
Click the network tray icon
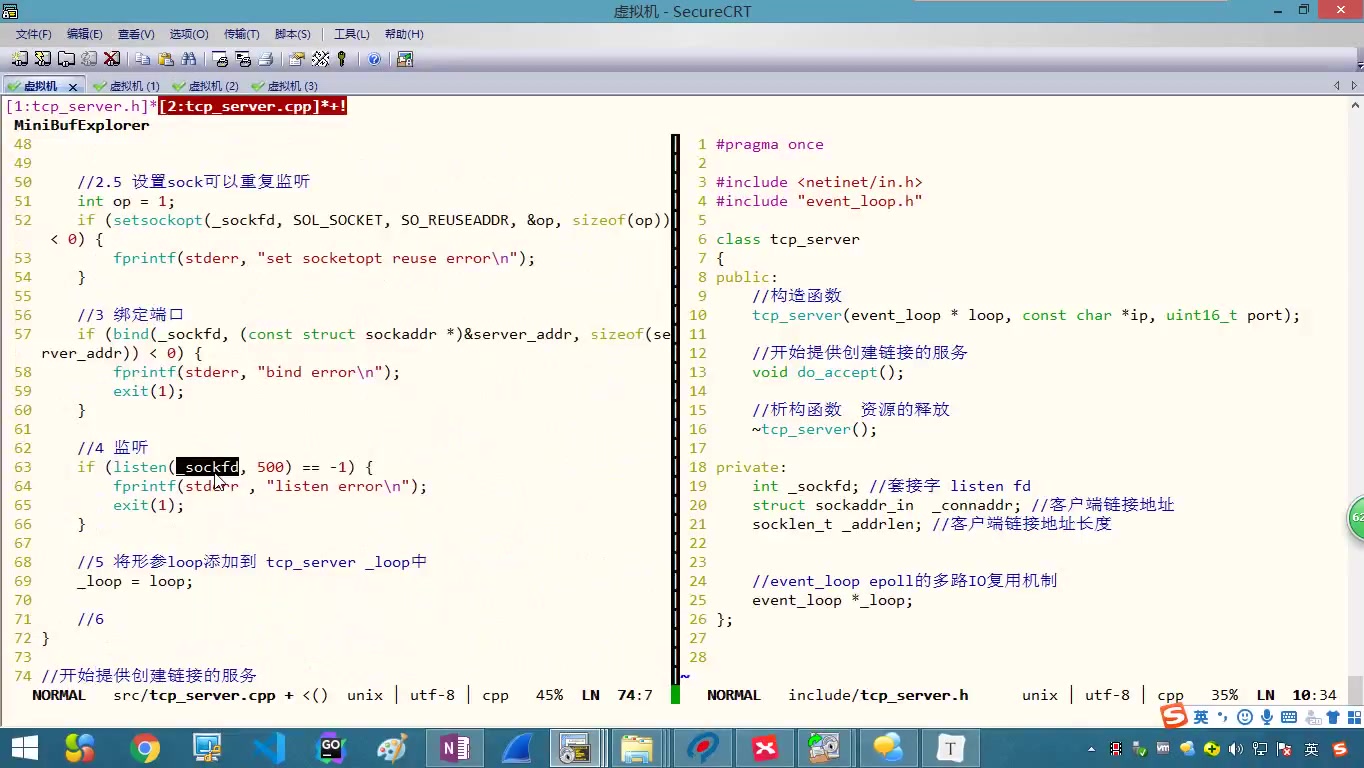1260,749
